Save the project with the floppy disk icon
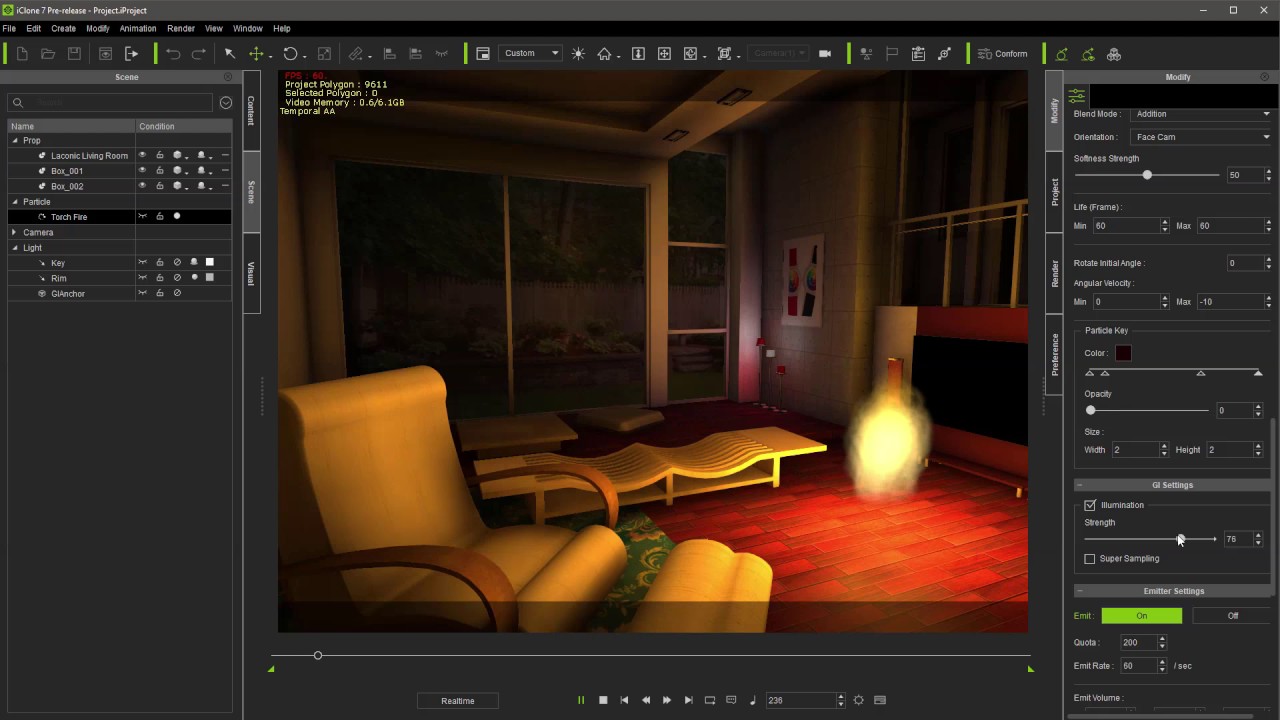 click(x=73, y=54)
